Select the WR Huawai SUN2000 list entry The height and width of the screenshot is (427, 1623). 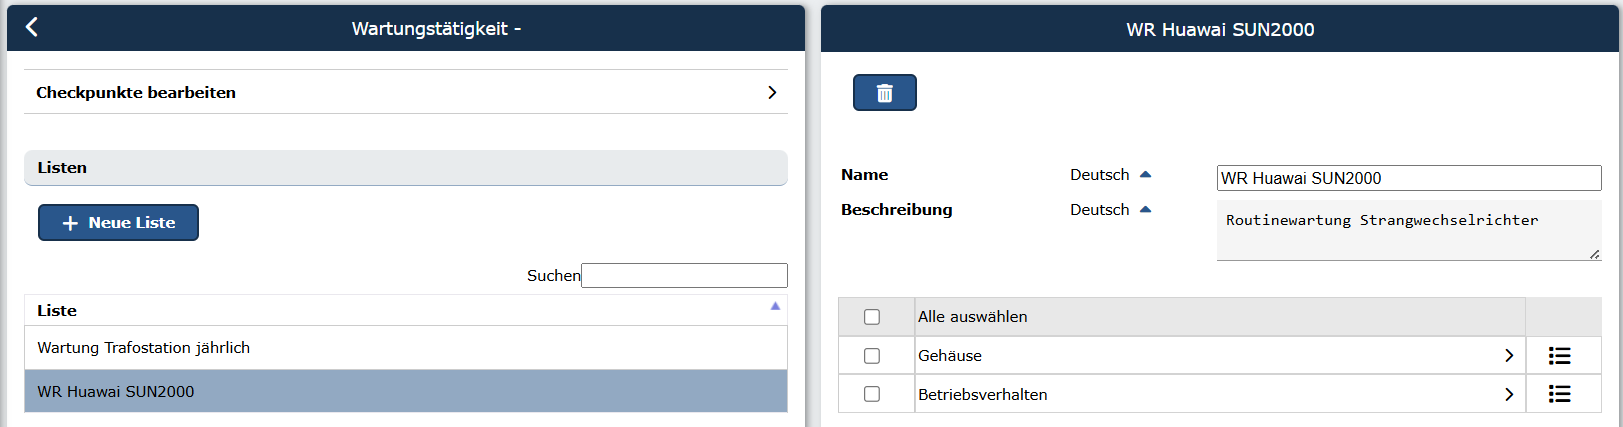pos(406,391)
